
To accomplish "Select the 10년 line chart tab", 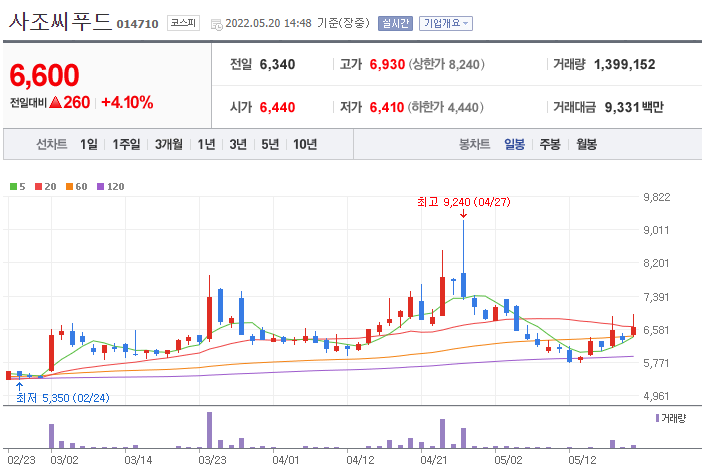I will (x=305, y=144).
